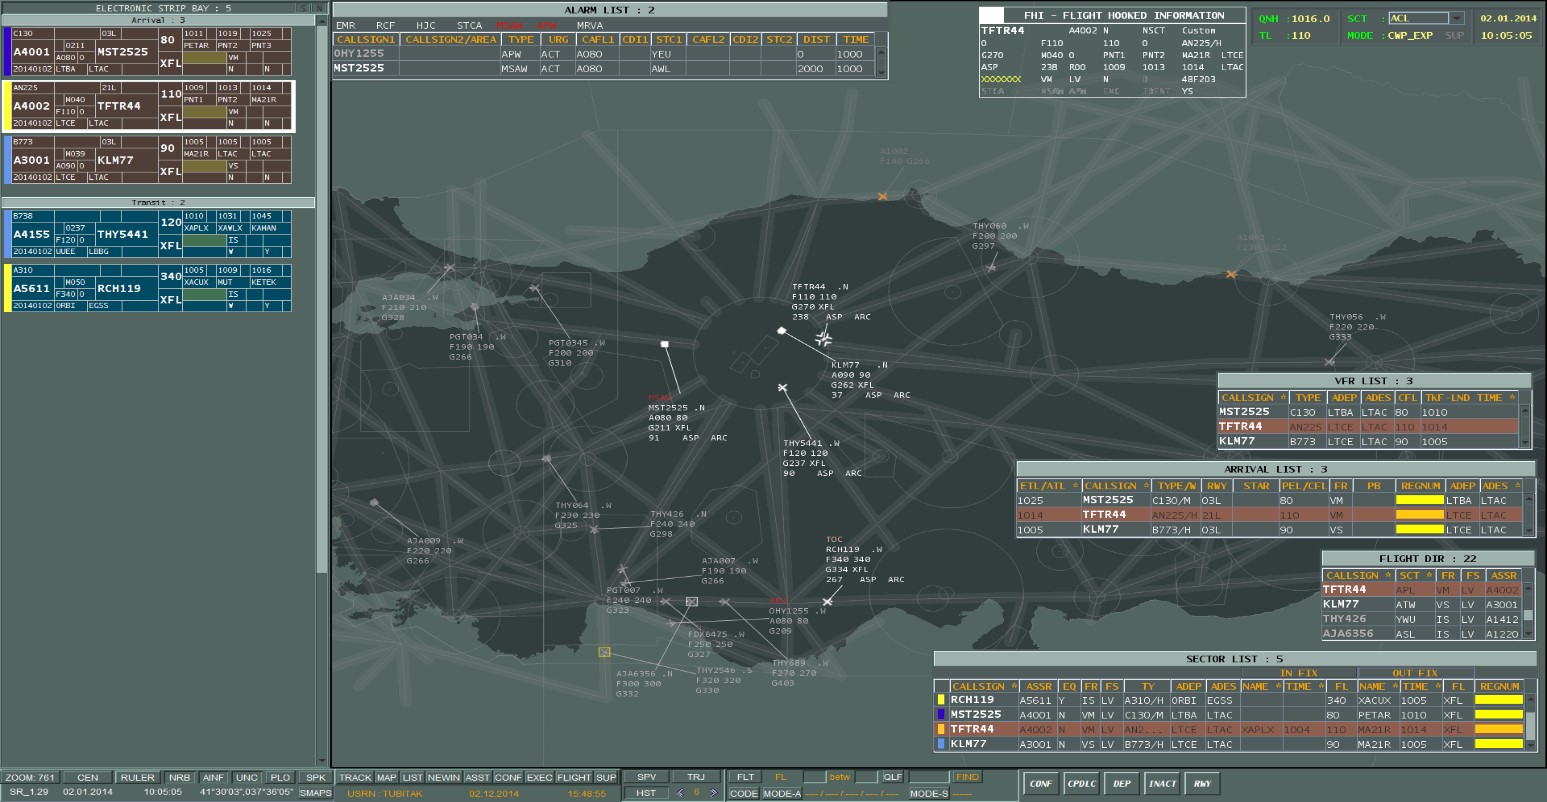Toggle the UNC option
Viewport: 1547px width, 802px height.
pyautogui.click(x=247, y=777)
